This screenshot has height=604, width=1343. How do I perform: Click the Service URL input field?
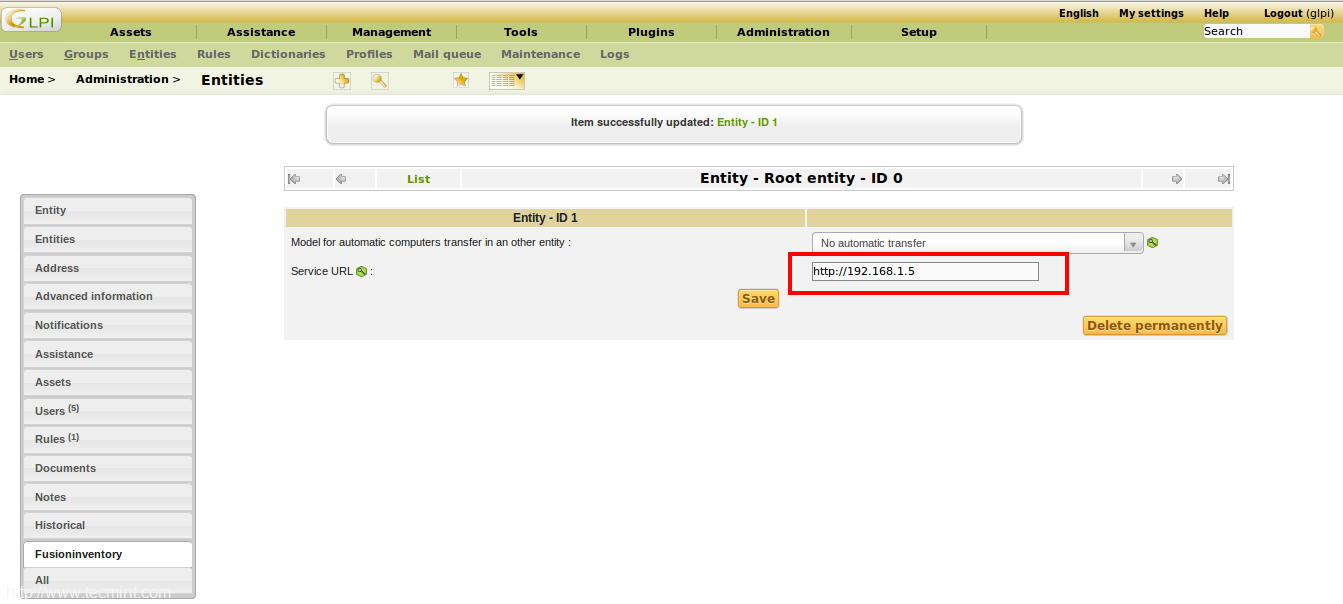(925, 271)
